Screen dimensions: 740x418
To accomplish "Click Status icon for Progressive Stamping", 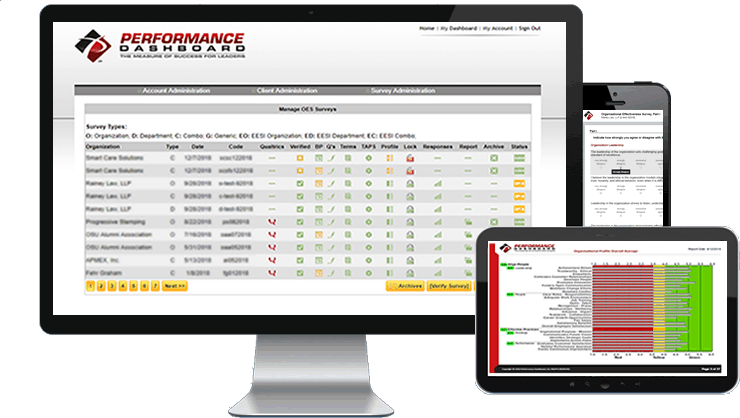I will coord(519,222).
